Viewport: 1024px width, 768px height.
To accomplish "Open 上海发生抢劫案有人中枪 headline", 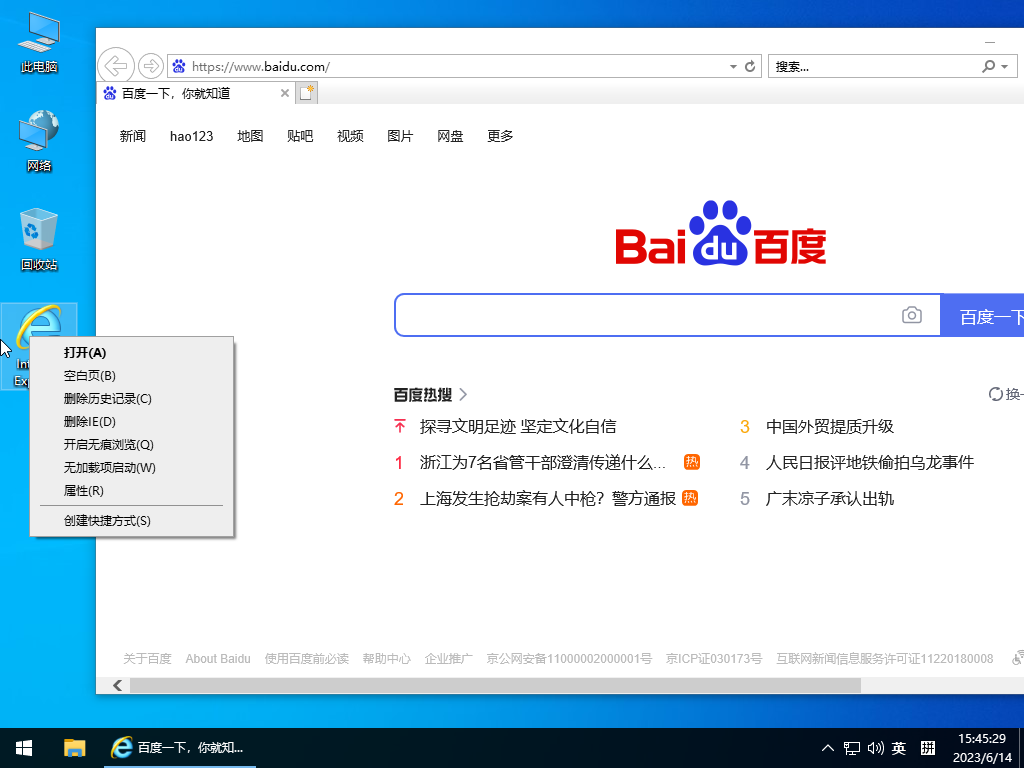I will tap(547, 498).
